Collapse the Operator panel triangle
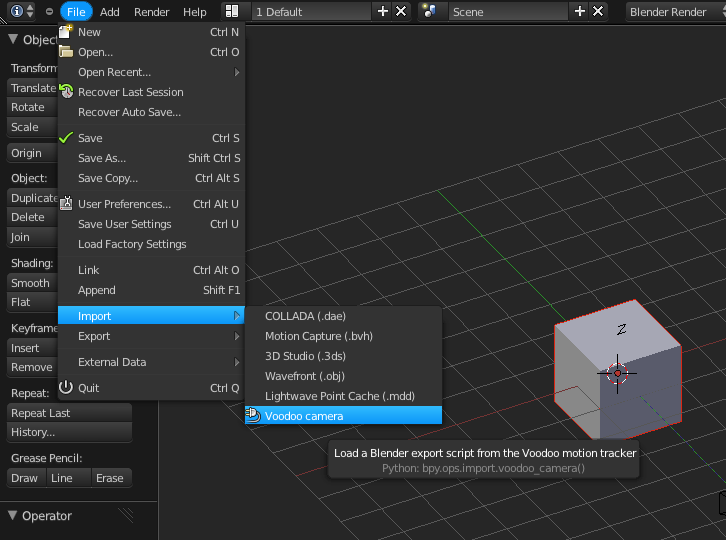Image resolution: width=726 pixels, height=540 pixels. pyautogui.click(x=13, y=515)
